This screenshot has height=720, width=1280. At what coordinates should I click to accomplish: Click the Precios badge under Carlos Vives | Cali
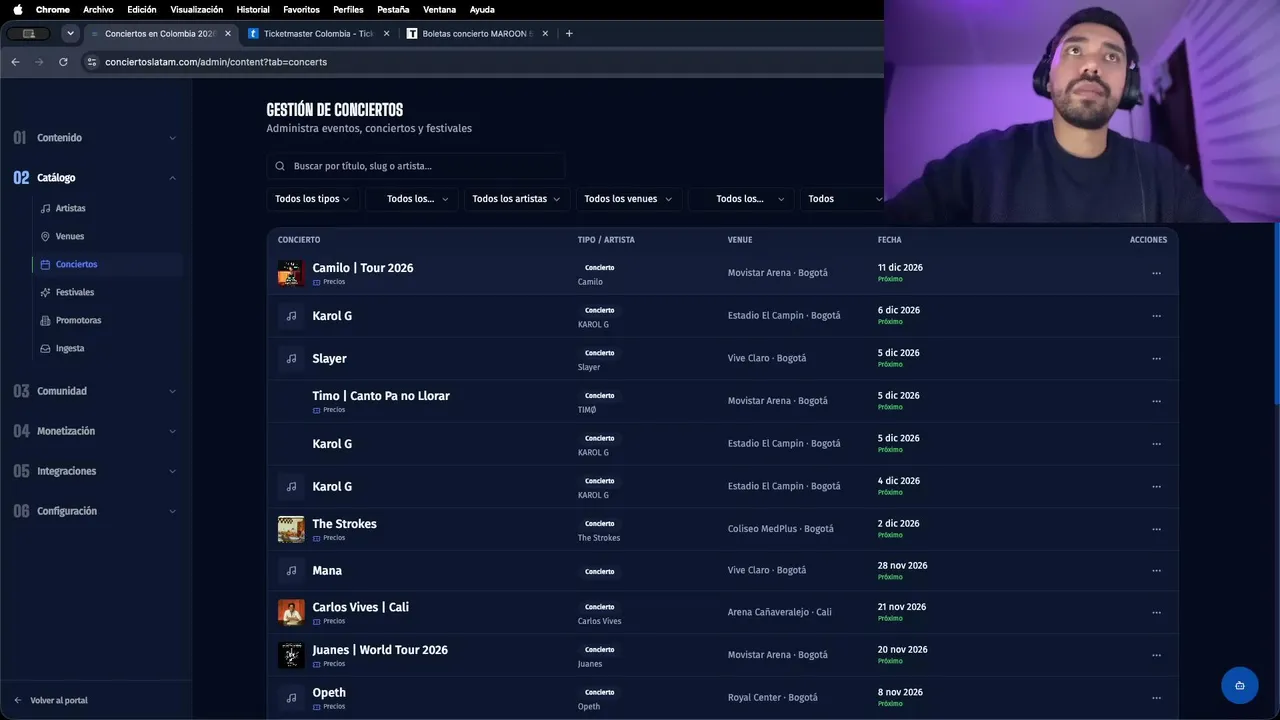tap(329, 621)
